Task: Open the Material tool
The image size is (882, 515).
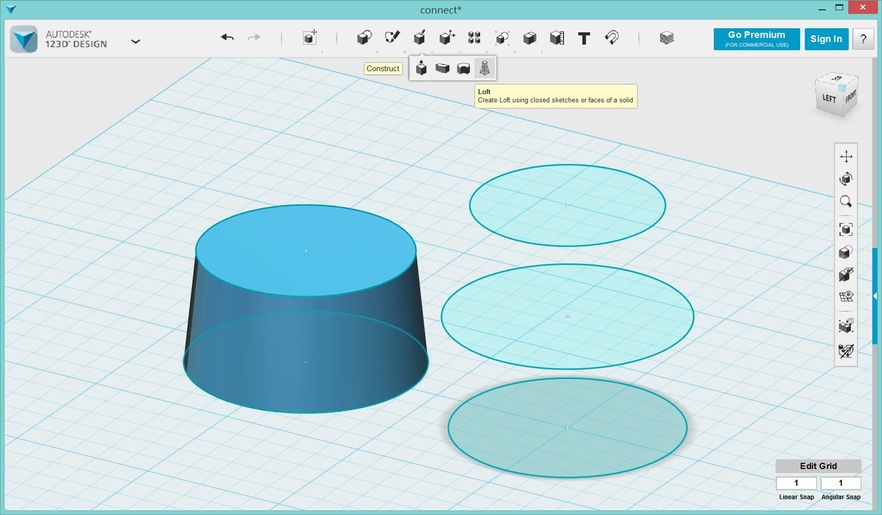Action: pos(667,38)
